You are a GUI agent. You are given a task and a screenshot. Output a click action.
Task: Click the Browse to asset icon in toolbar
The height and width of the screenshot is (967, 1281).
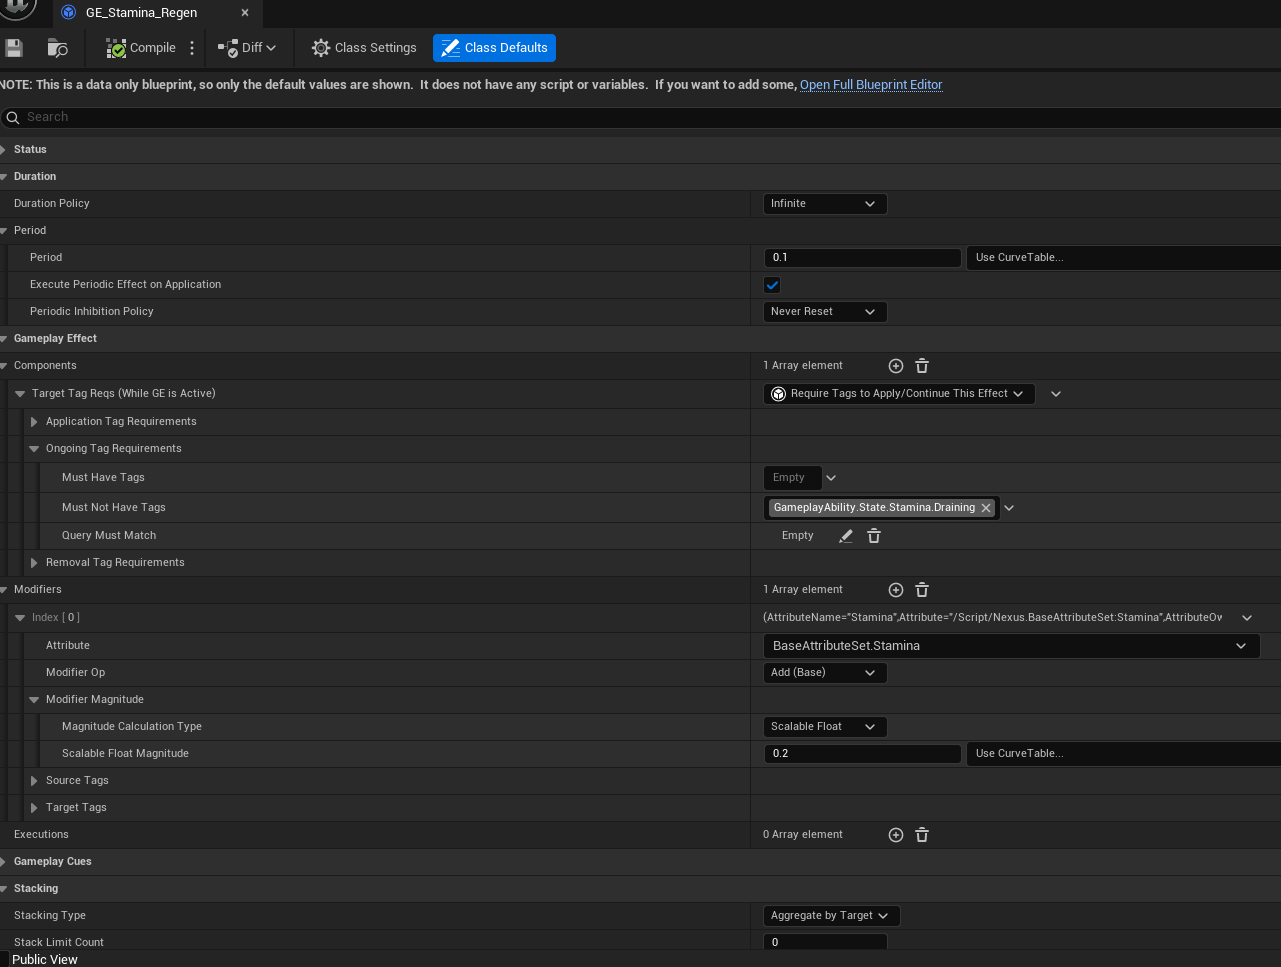57,48
